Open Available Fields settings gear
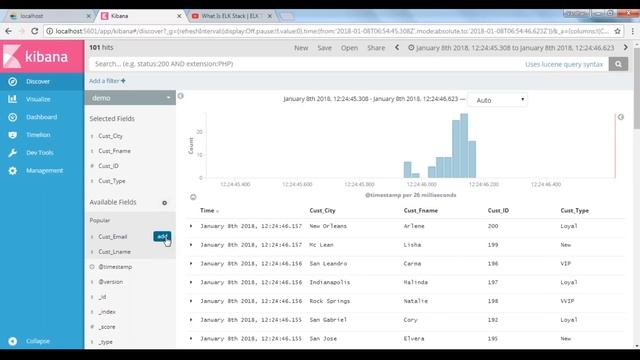 tap(164, 203)
